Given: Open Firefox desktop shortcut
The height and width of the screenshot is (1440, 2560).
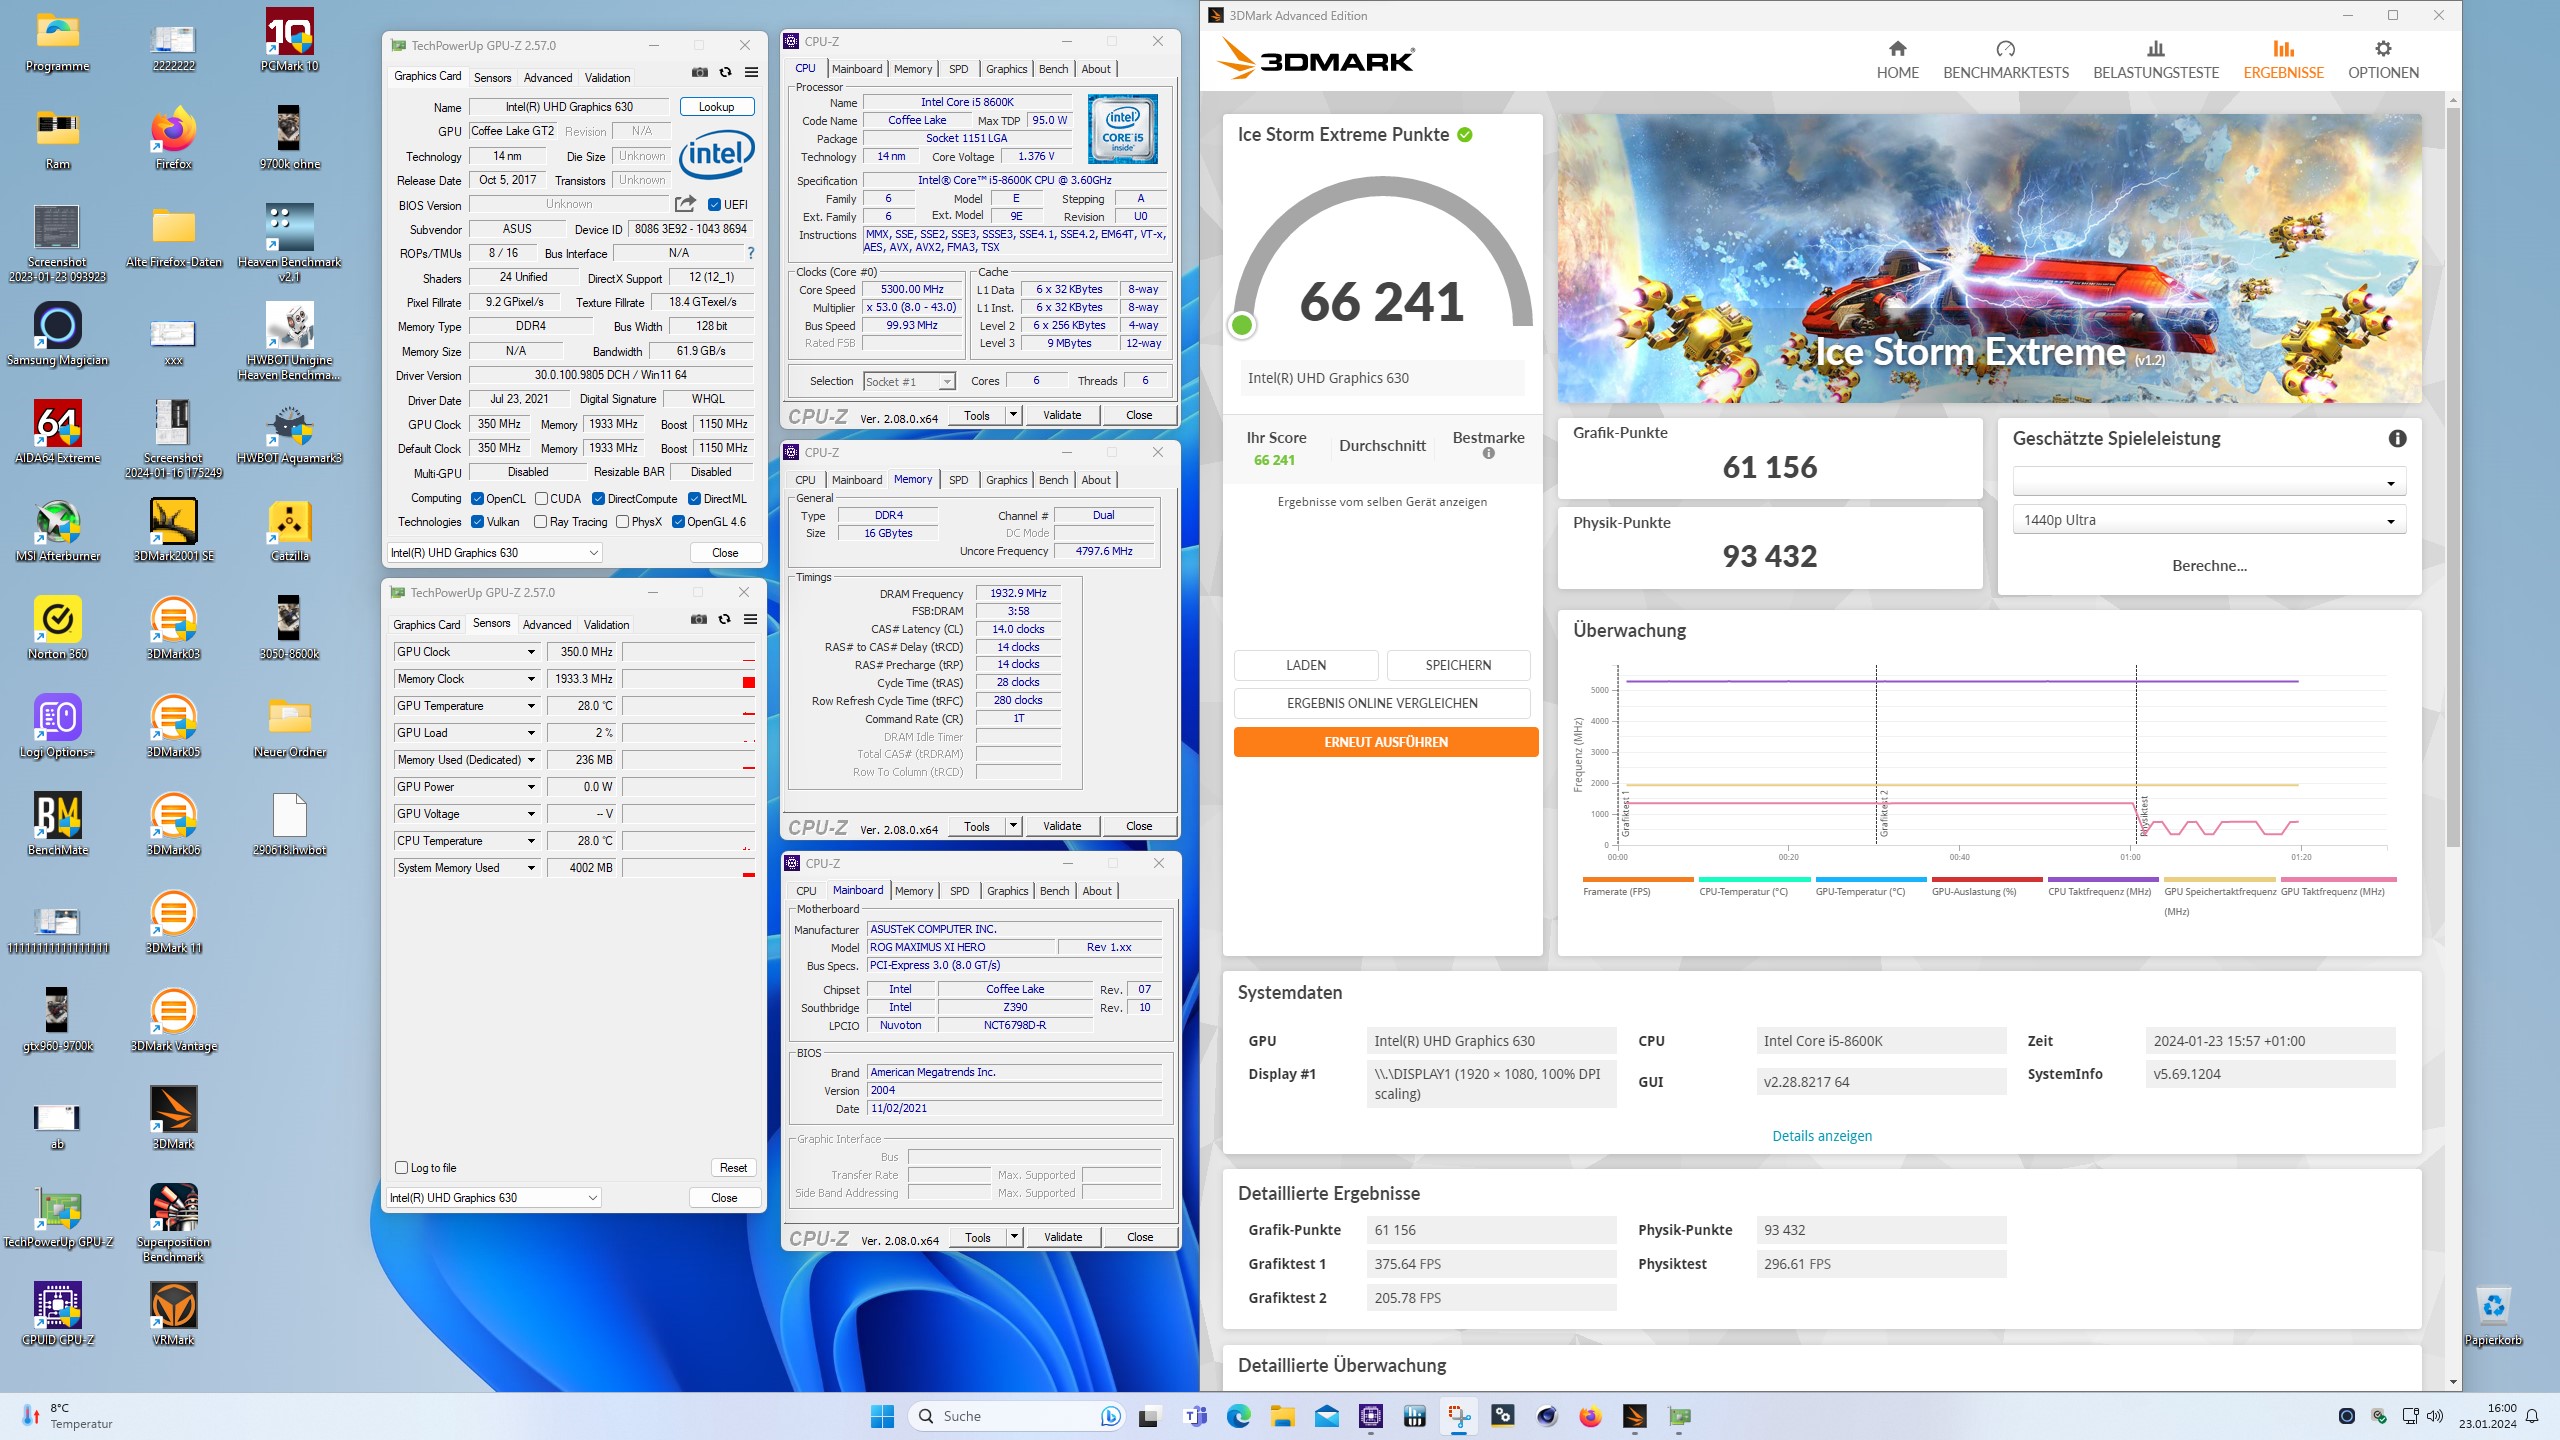Looking at the screenshot, I should (x=173, y=137).
